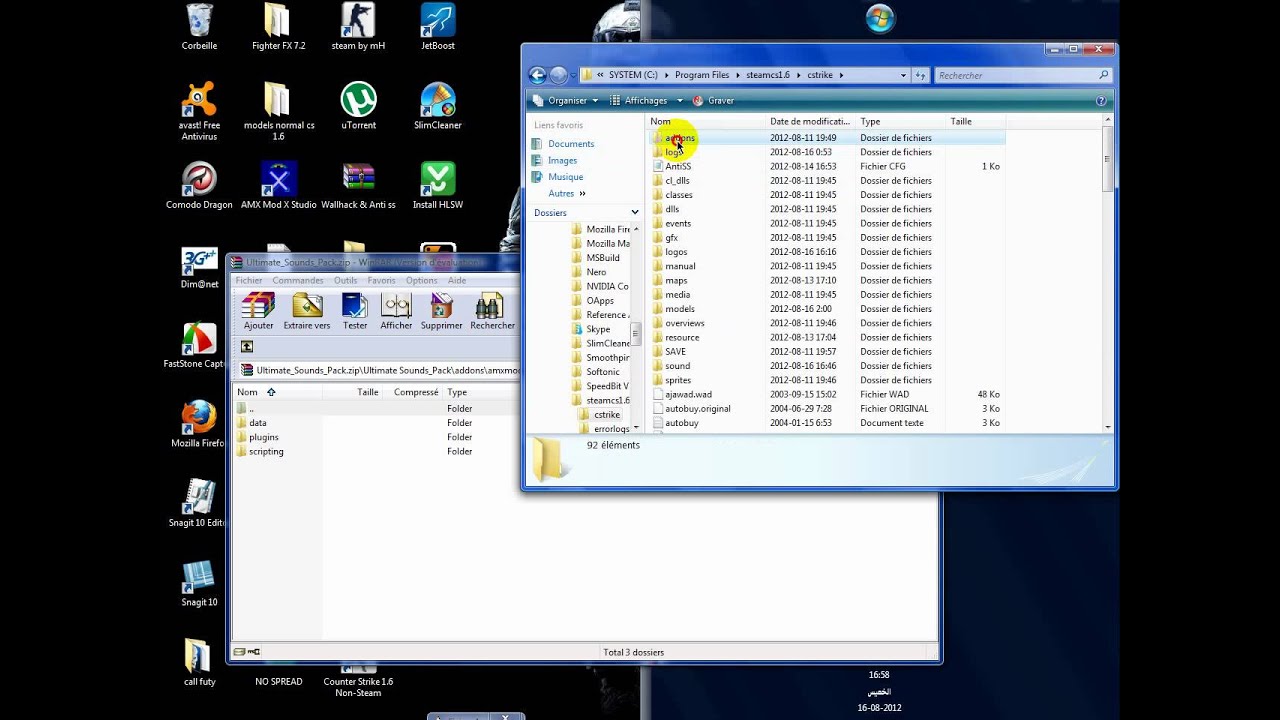Expand the Autres favorite links arrow
This screenshot has height=720, width=1280.
[582, 193]
